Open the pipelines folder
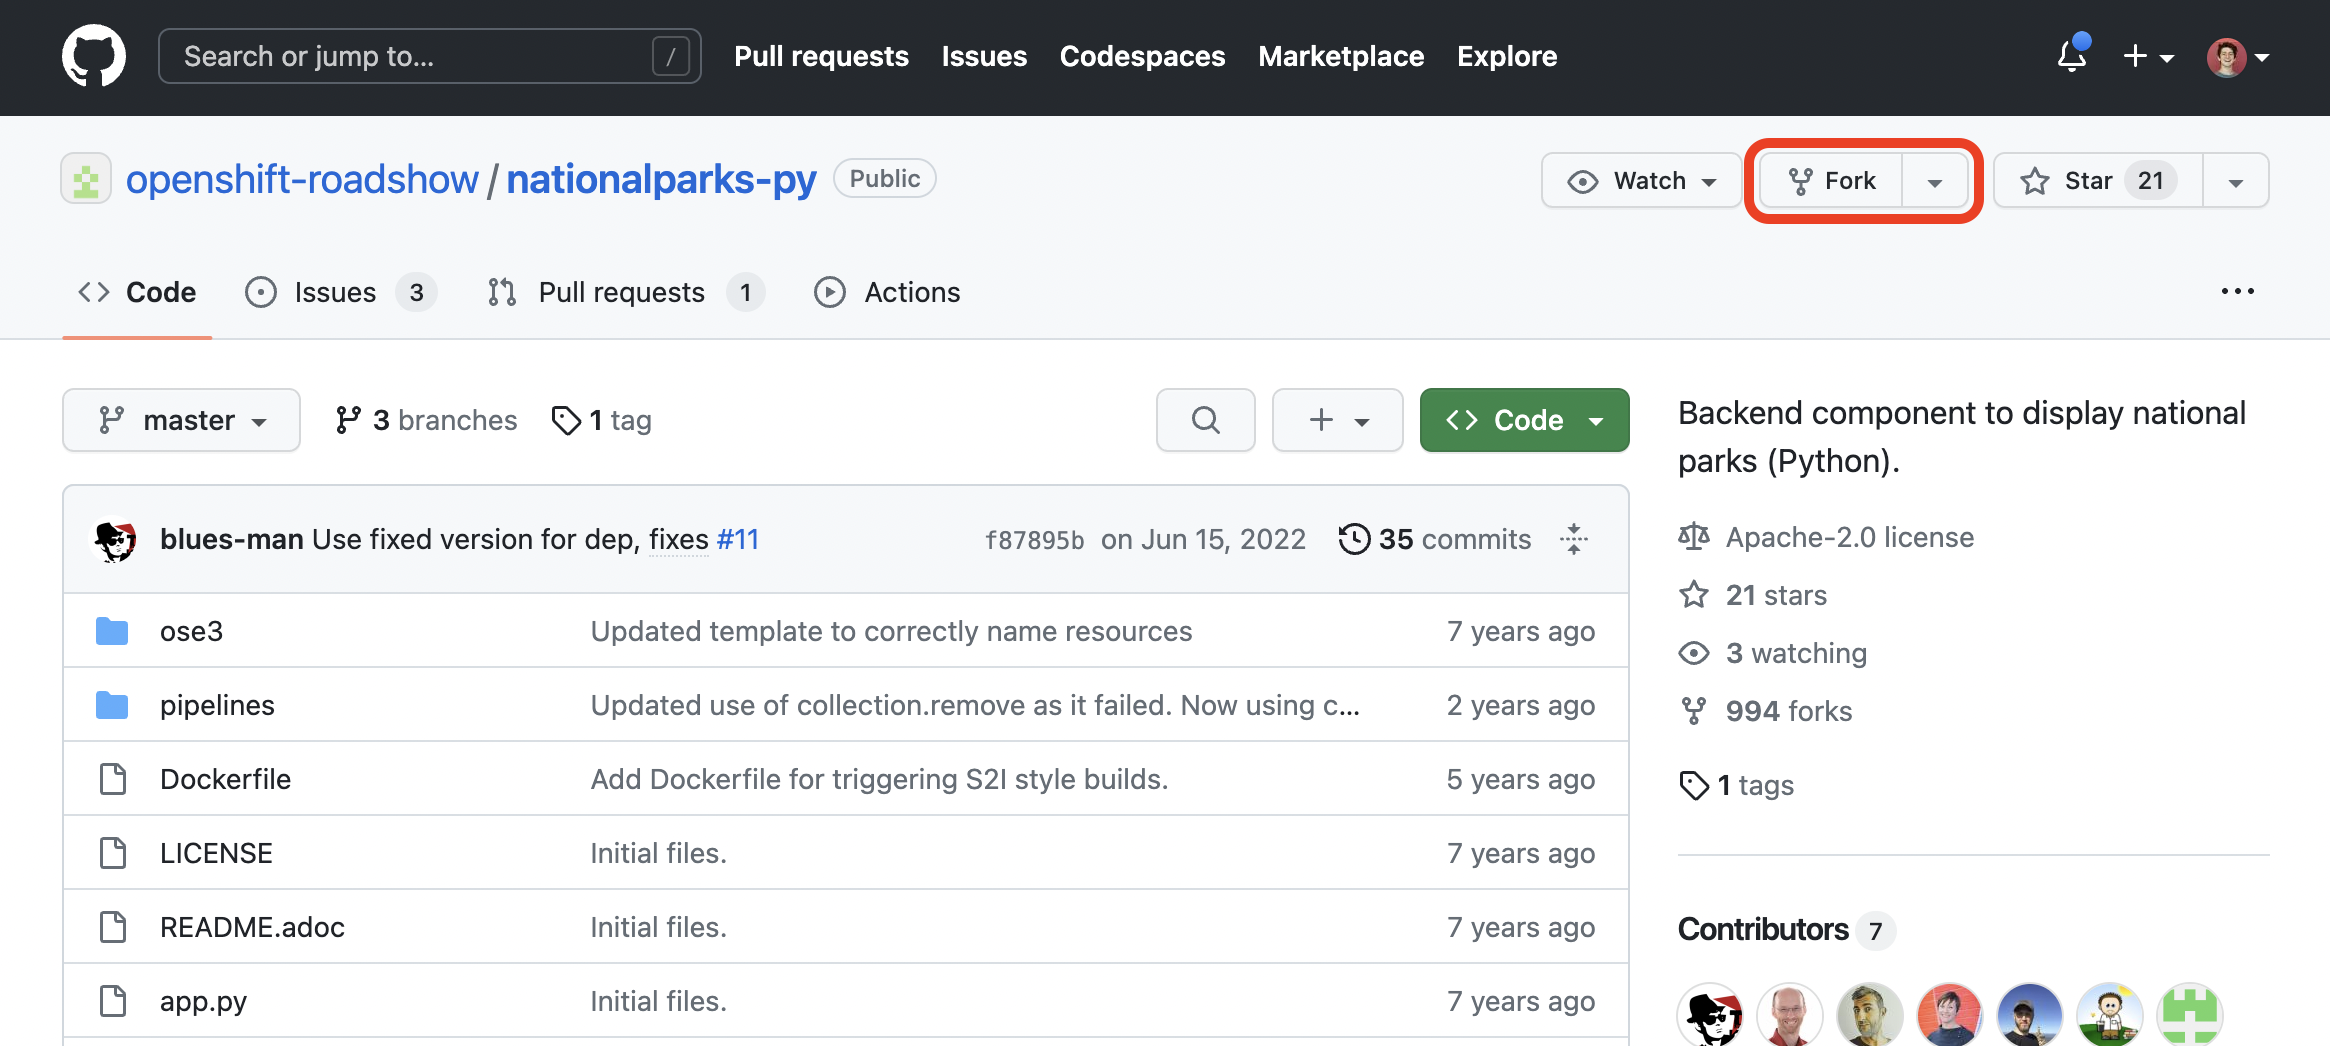The height and width of the screenshot is (1046, 2330). coord(217,705)
